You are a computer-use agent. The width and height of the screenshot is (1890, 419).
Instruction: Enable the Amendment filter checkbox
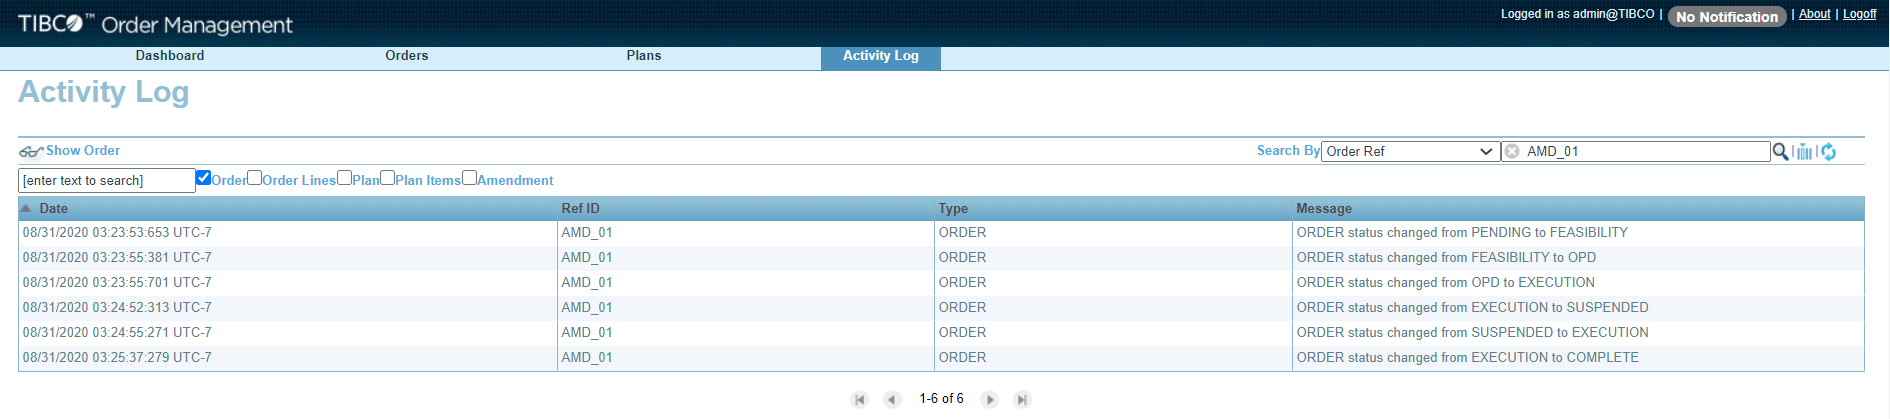[x=469, y=178]
